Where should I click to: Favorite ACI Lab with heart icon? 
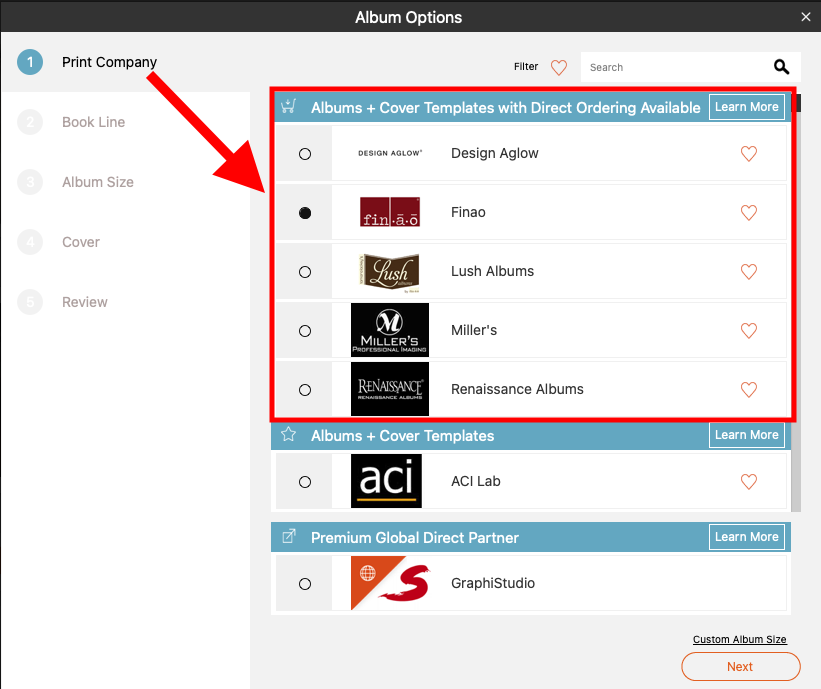(x=748, y=482)
